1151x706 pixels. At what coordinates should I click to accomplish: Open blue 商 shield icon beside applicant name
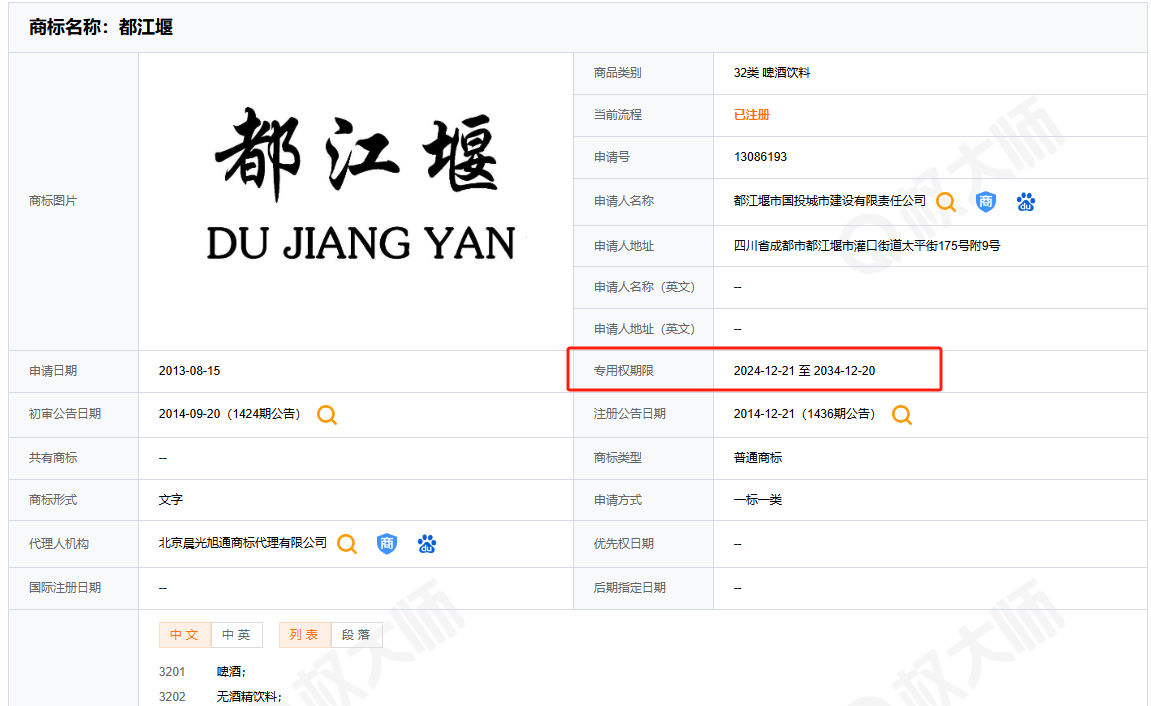(x=986, y=201)
